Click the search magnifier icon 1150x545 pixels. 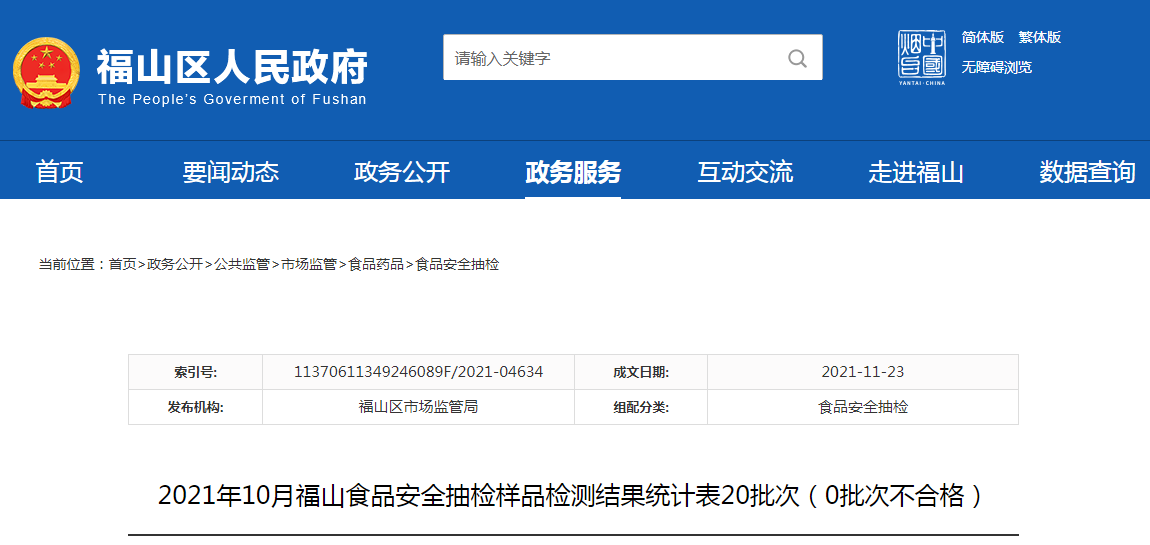pyautogui.click(x=797, y=58)
